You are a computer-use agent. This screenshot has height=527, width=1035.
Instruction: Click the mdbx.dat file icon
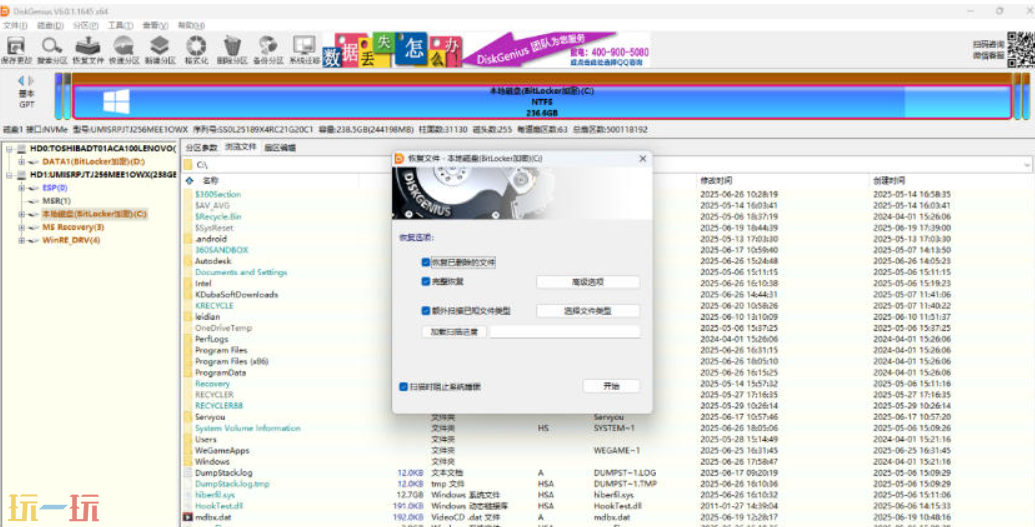click(188, 517)
